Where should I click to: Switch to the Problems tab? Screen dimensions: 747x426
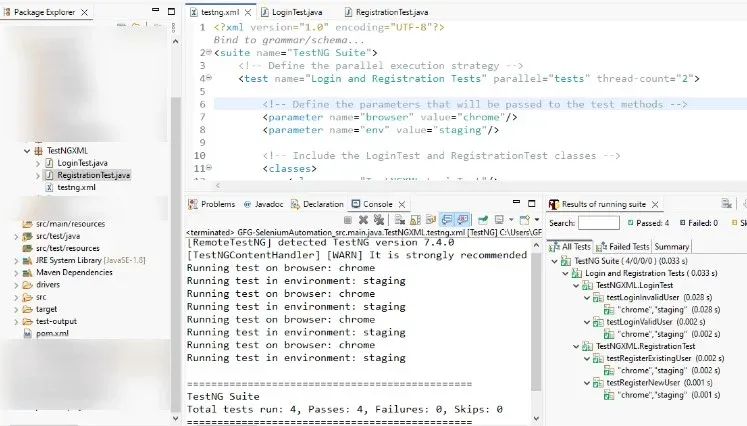[x=212, y=204]
